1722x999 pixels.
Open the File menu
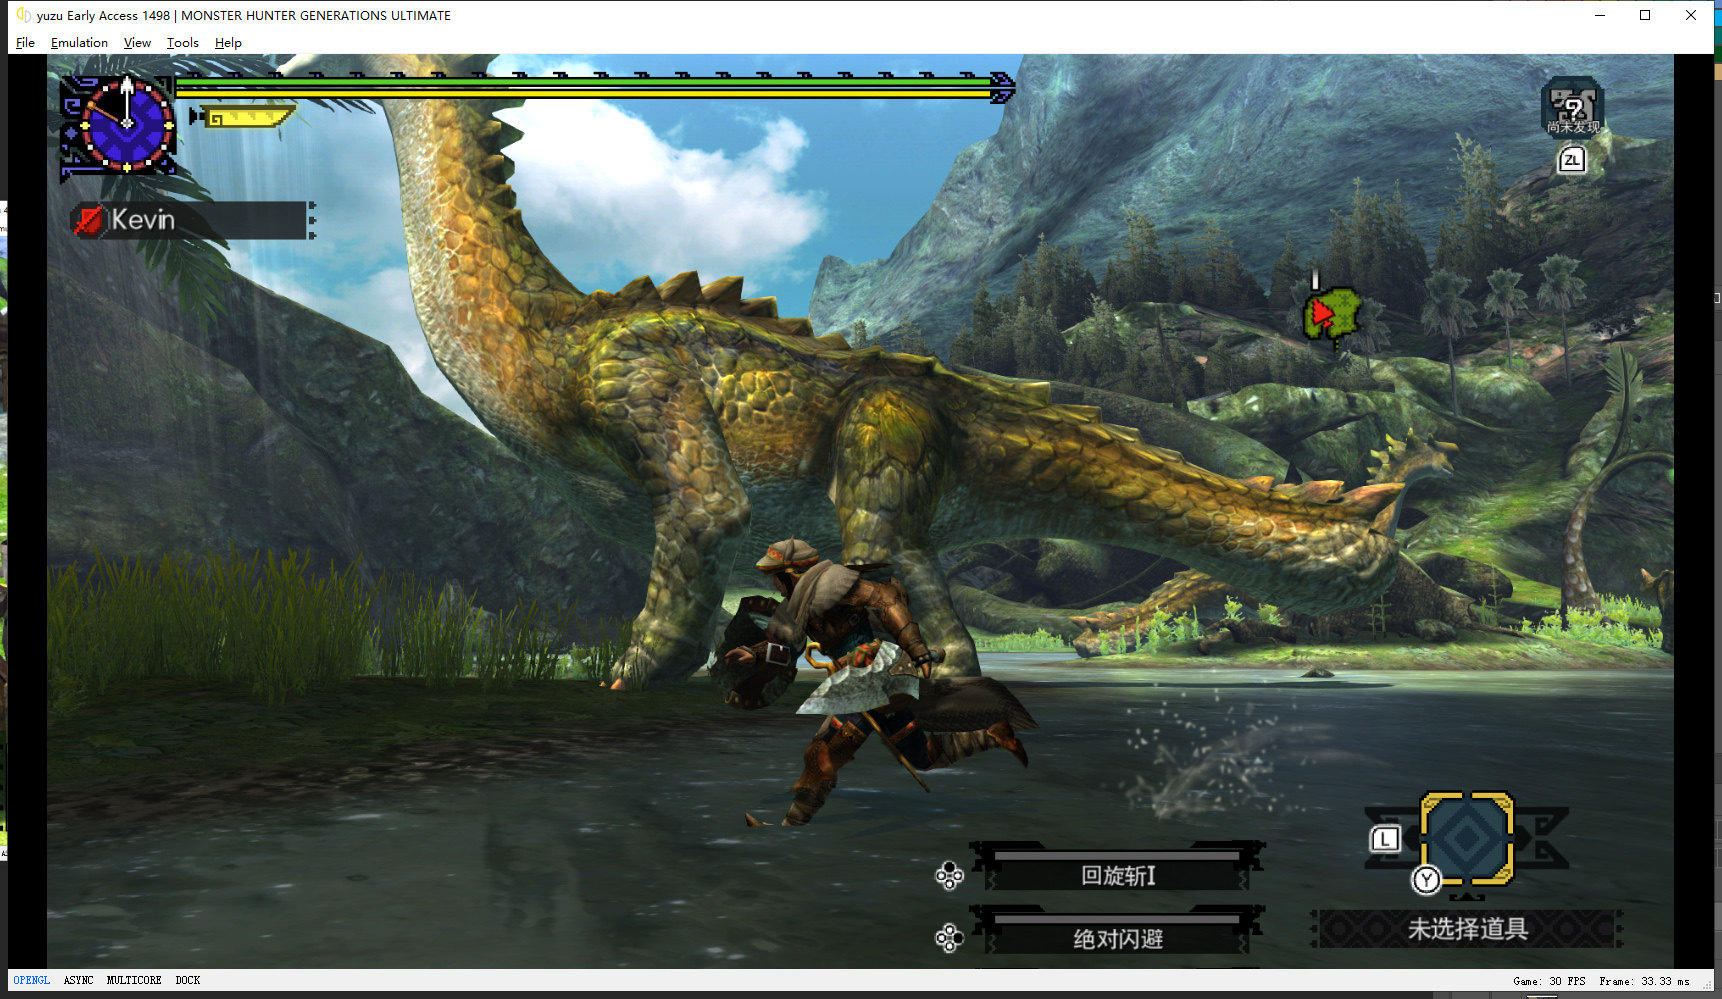point(25,43)
